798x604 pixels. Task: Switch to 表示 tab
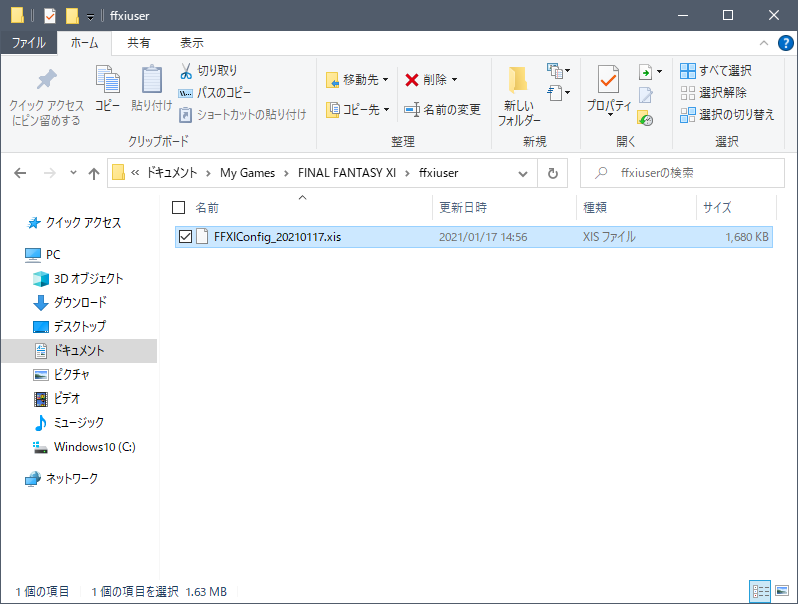pos(191,43)
